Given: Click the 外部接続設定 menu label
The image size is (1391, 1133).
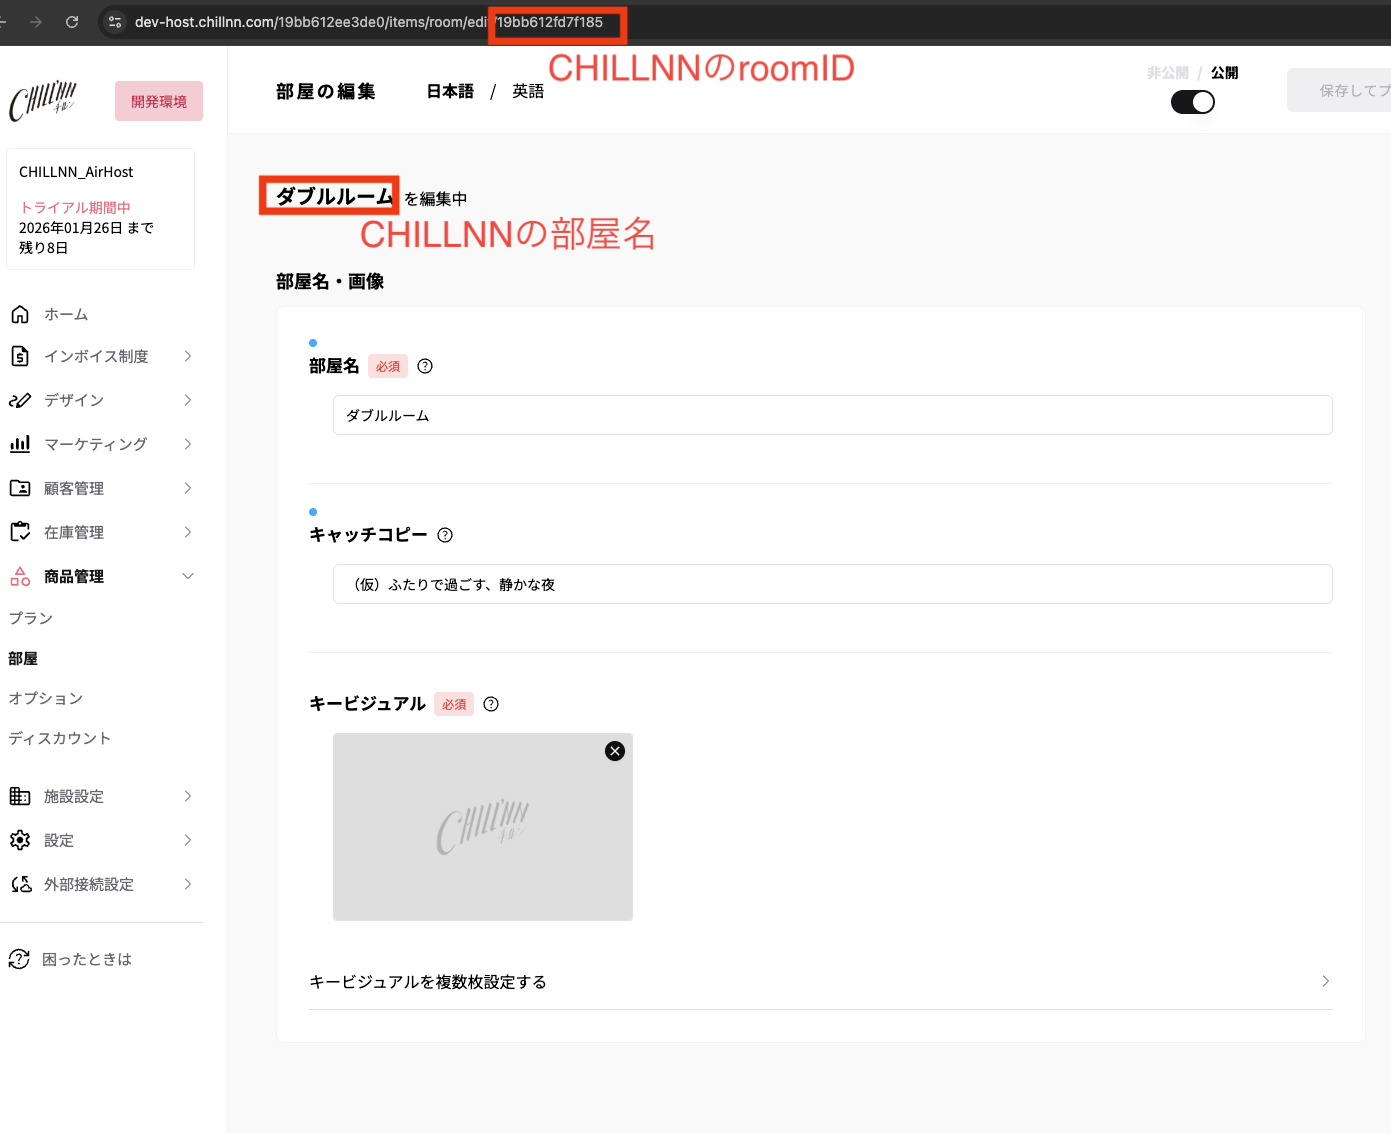Looking at the screenshot, I should [89, 884].
